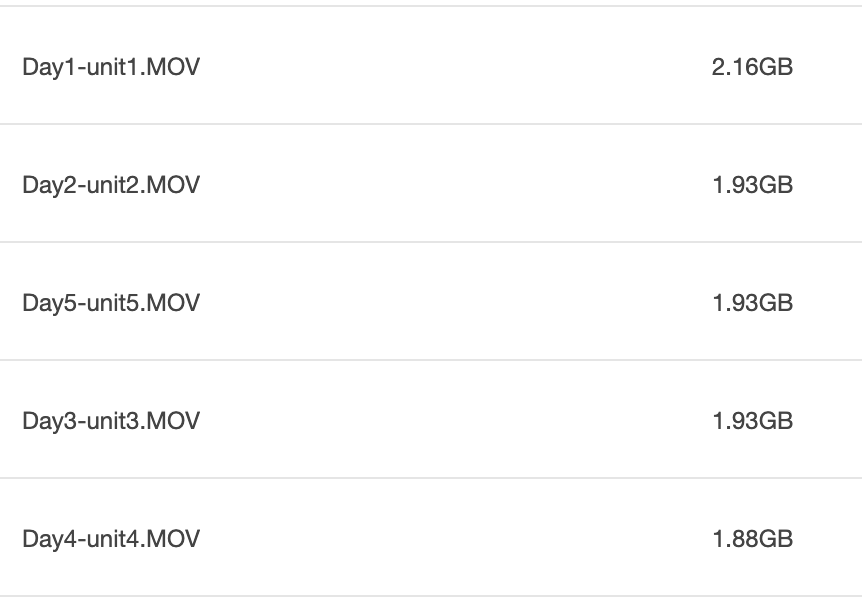Open the Day1-unit1.MOV file

coord(111,68)
